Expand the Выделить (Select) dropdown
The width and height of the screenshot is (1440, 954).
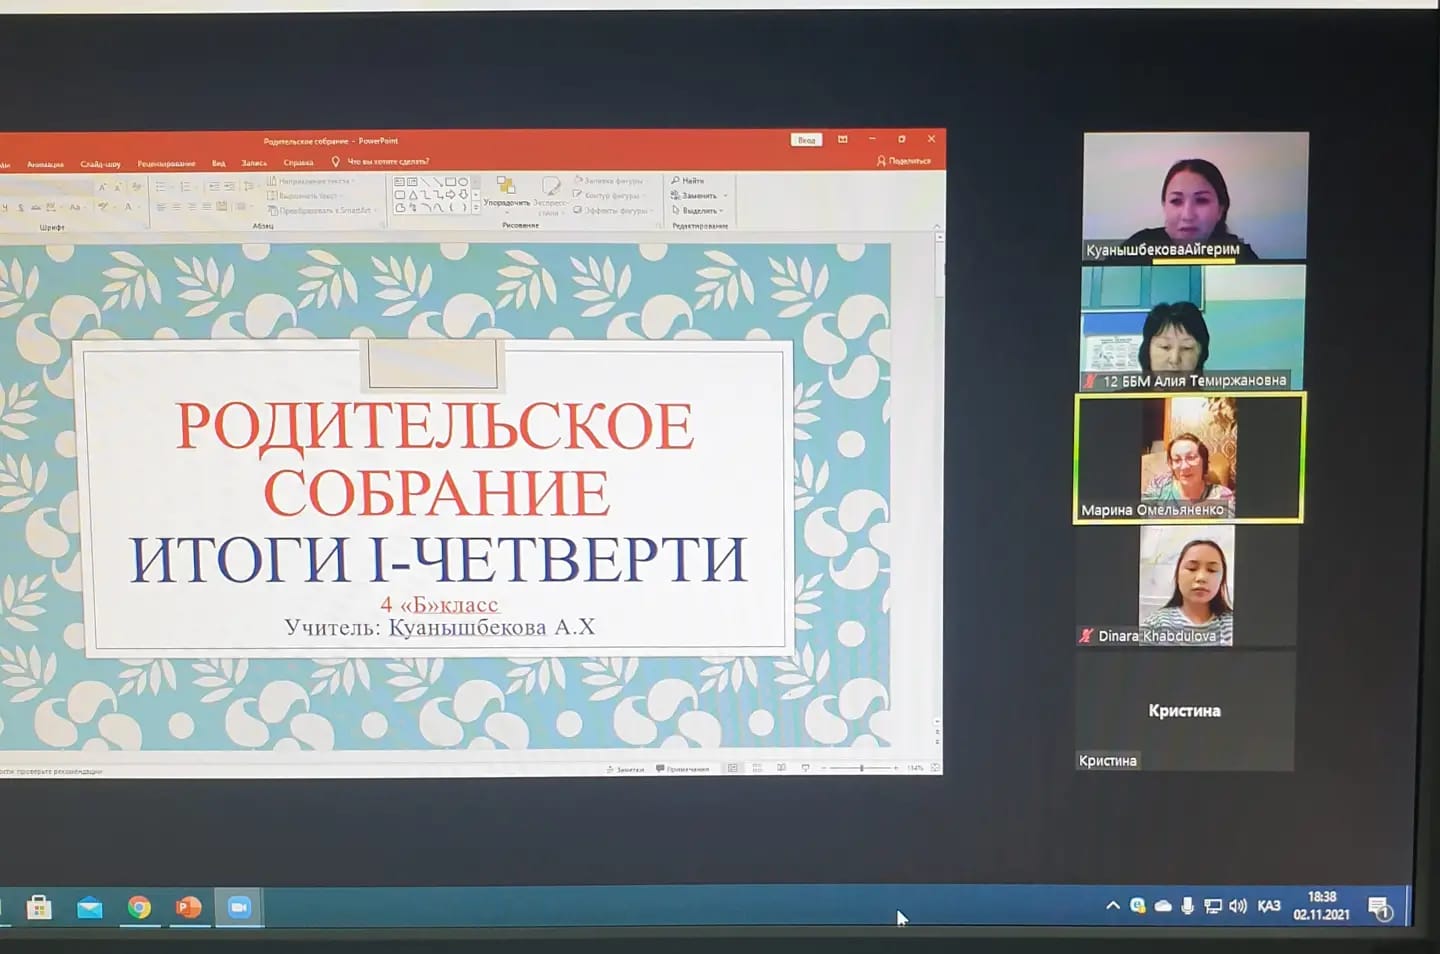click(721, 211)
